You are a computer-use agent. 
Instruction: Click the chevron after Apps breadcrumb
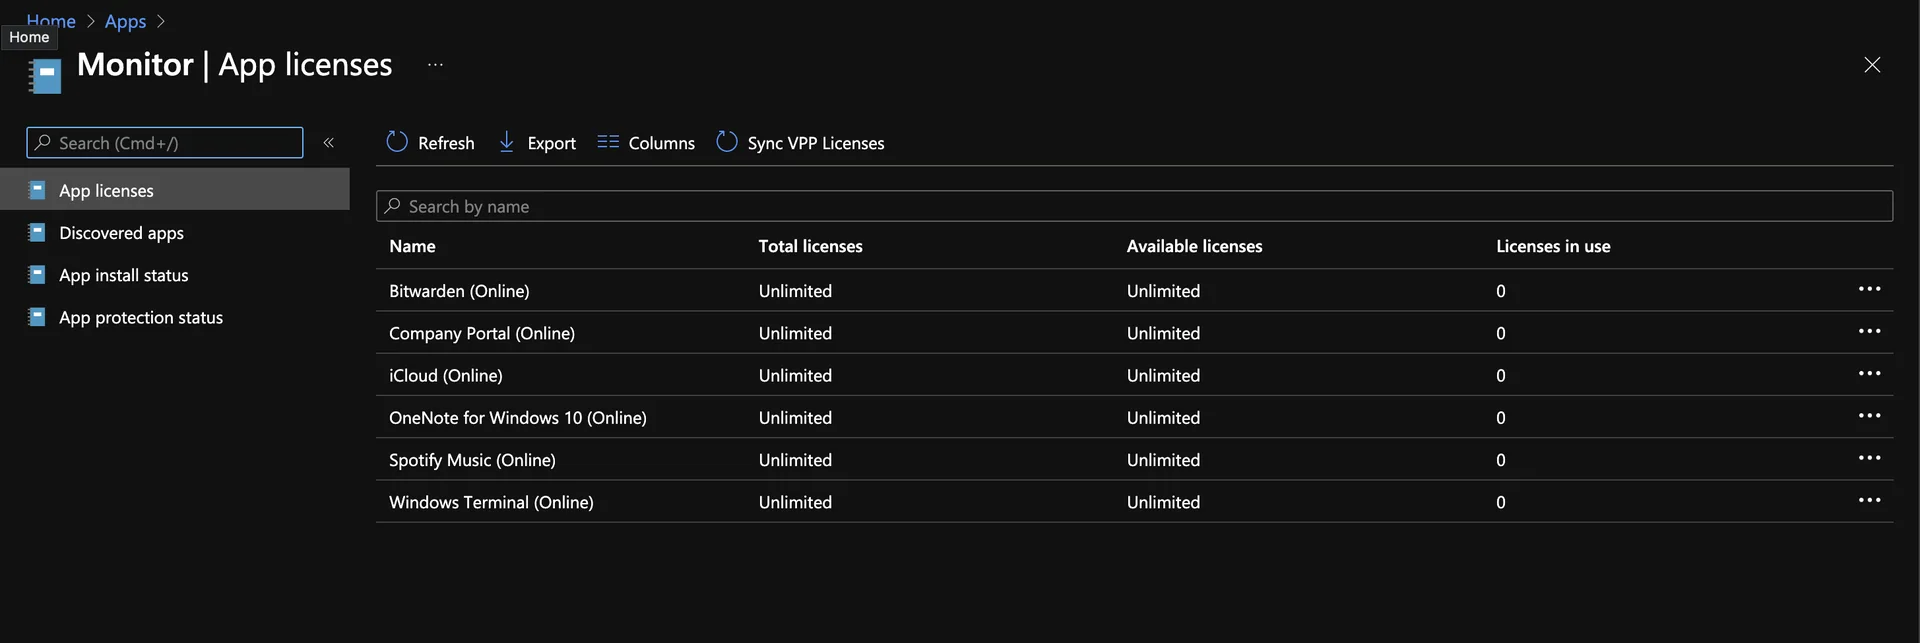(x=161, y=21)
